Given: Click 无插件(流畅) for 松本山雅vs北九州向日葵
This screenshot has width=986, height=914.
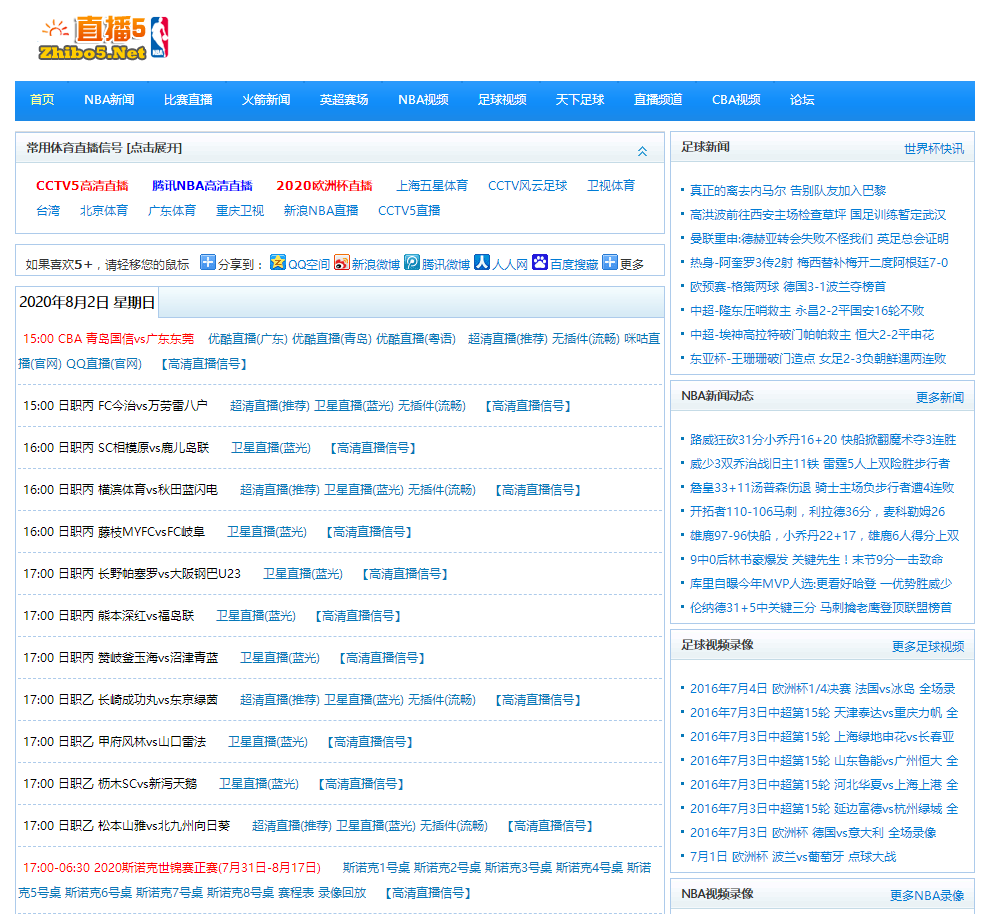Looking at the screenshot, I should coord(454,825).
